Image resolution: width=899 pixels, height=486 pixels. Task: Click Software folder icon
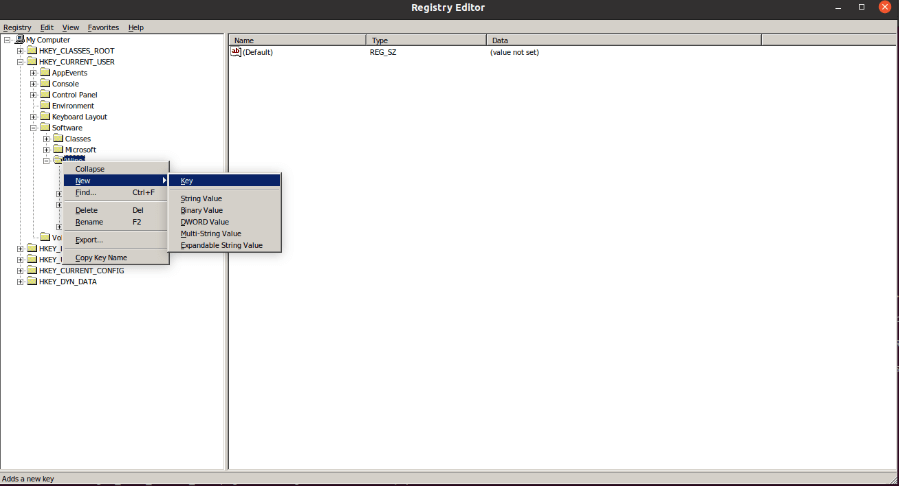pyautogui.click(x=45, y=127)
